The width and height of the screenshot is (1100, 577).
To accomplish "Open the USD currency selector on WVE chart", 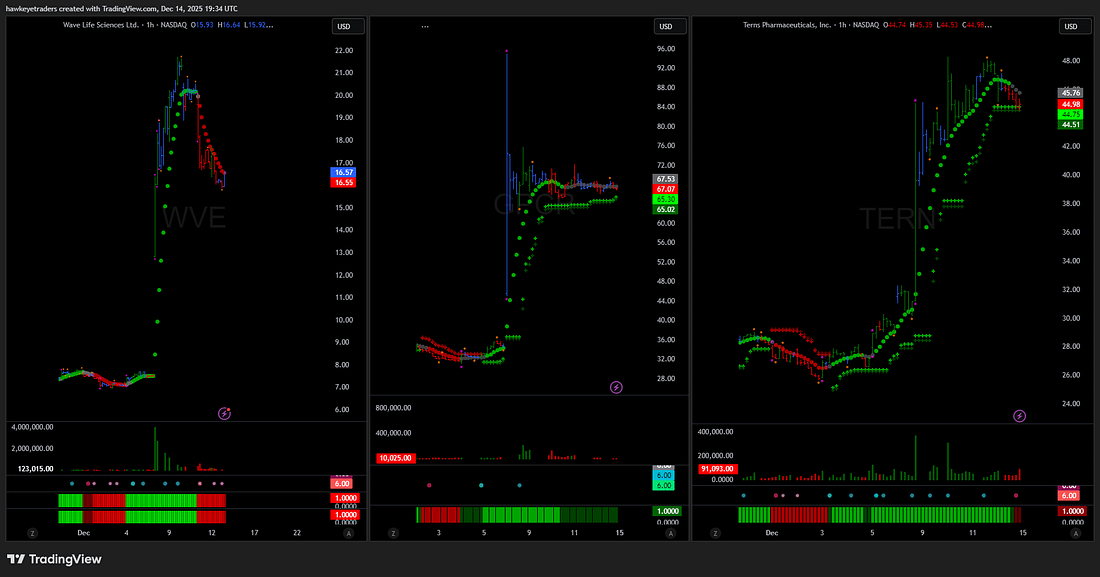I will [348, 27].
